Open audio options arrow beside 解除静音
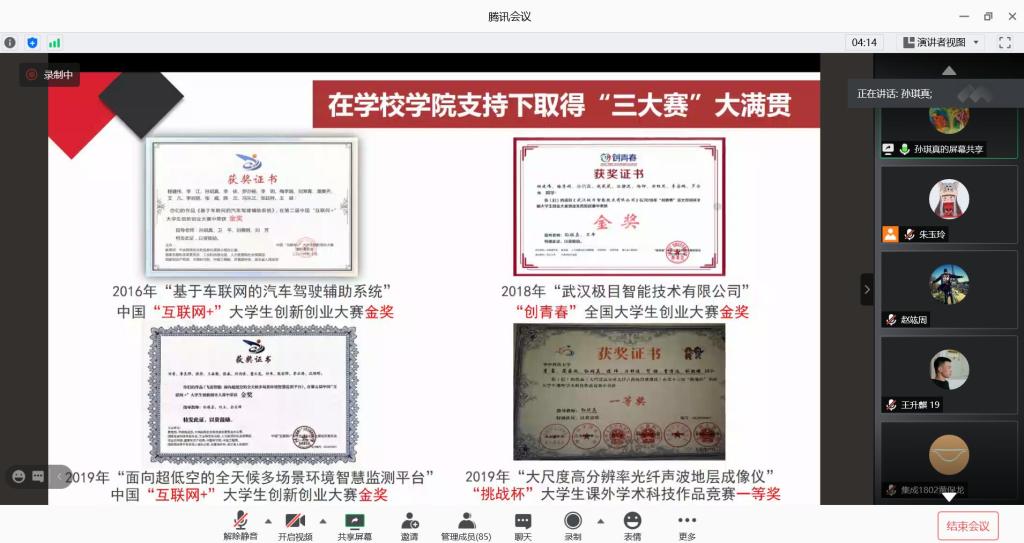The height and width of the screenshot is (543, 1024). click(x=268, y=521)
